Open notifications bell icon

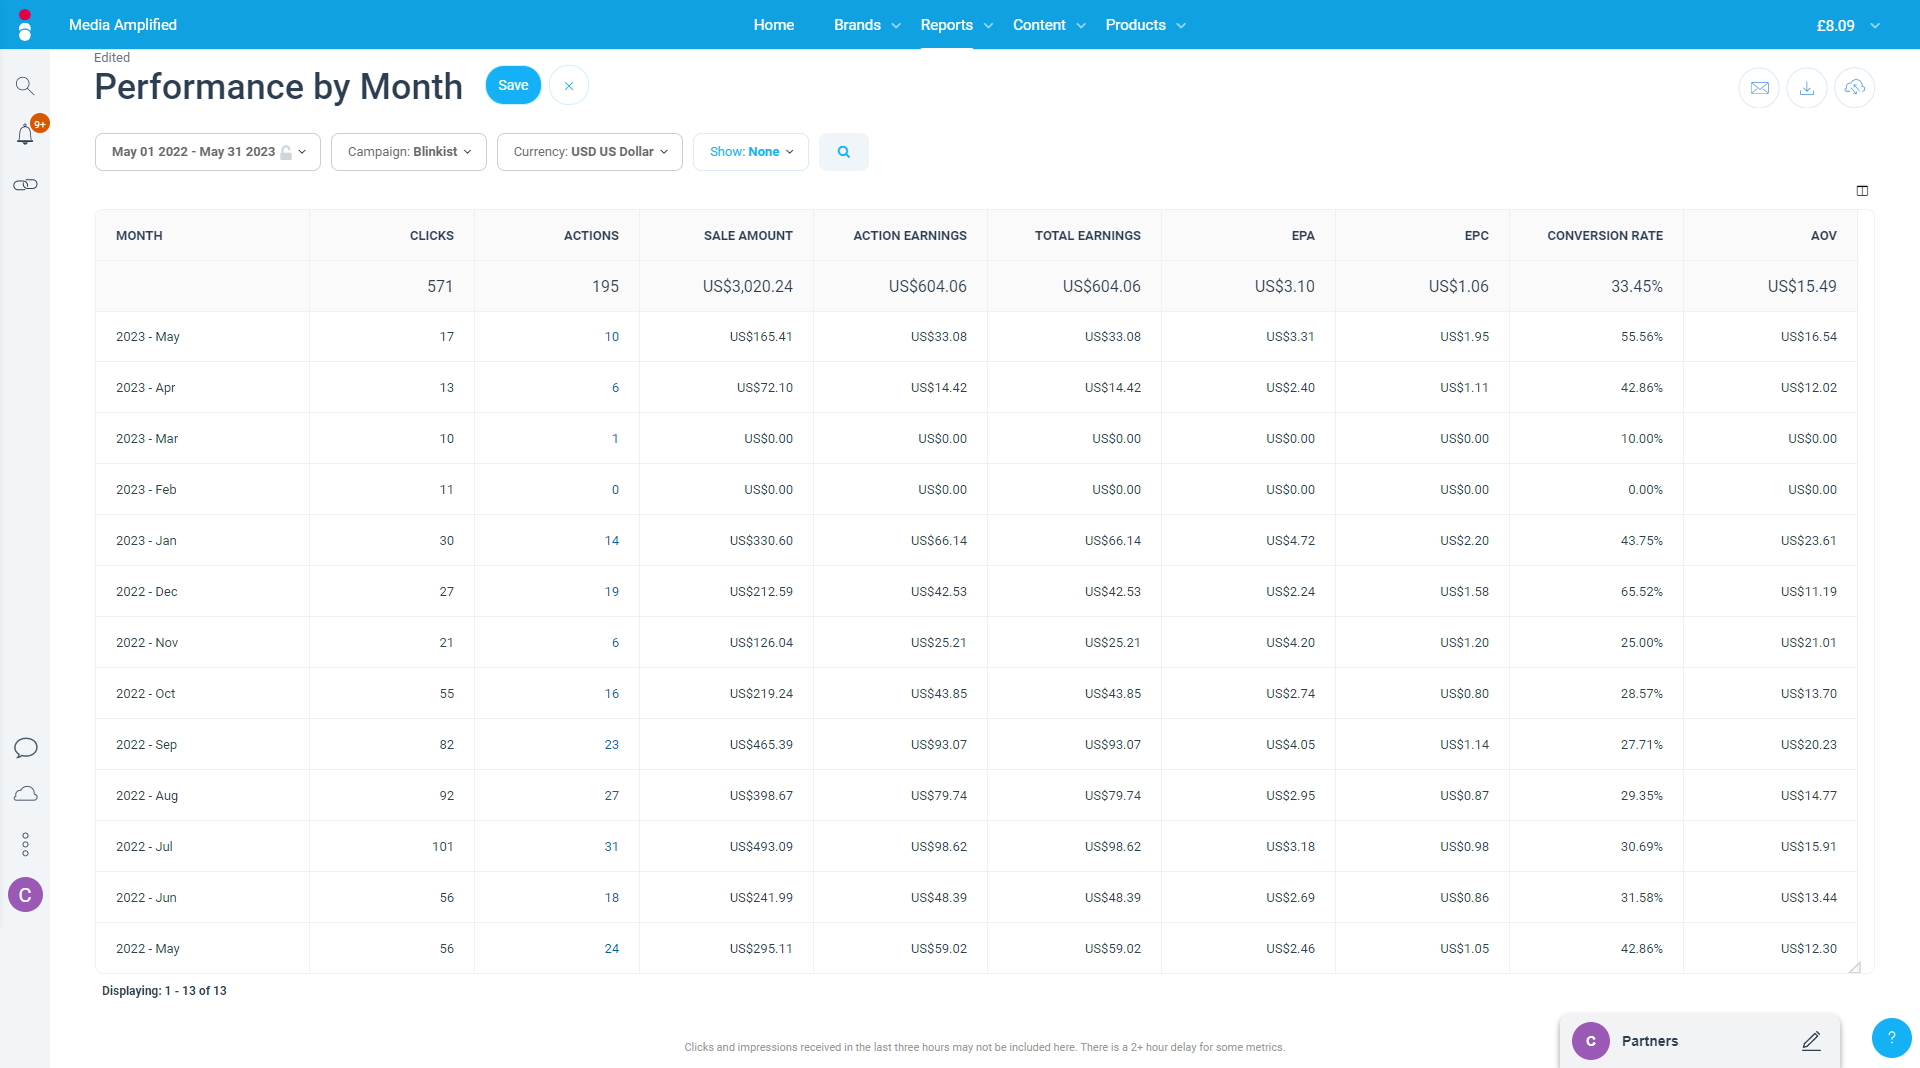[25, 135]
